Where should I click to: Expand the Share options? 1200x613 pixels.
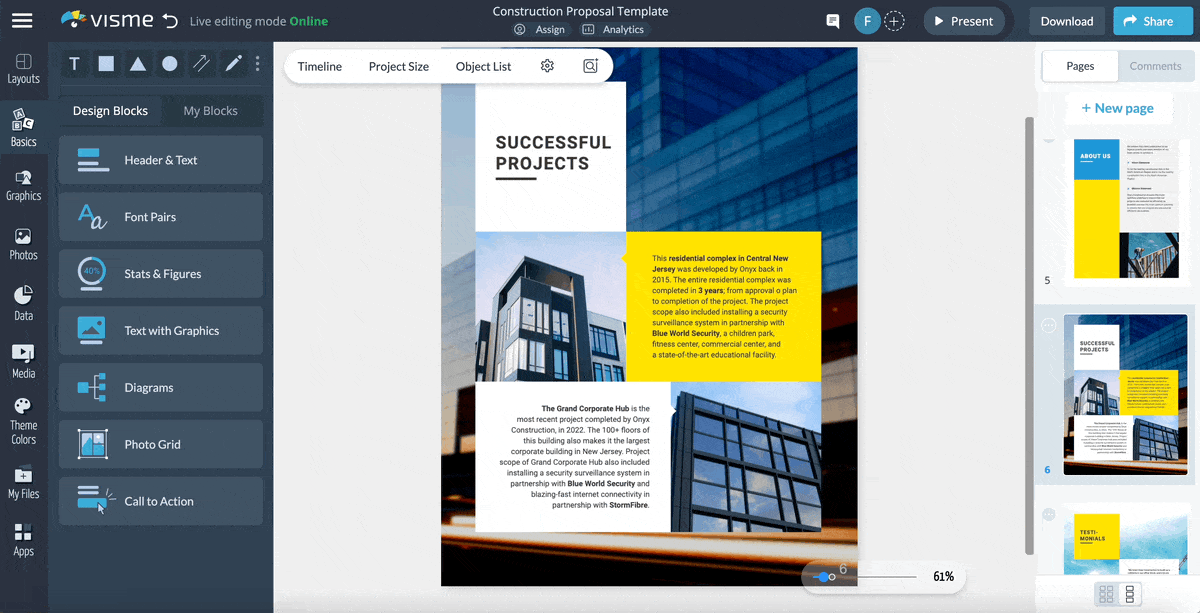click(1152, 20)
